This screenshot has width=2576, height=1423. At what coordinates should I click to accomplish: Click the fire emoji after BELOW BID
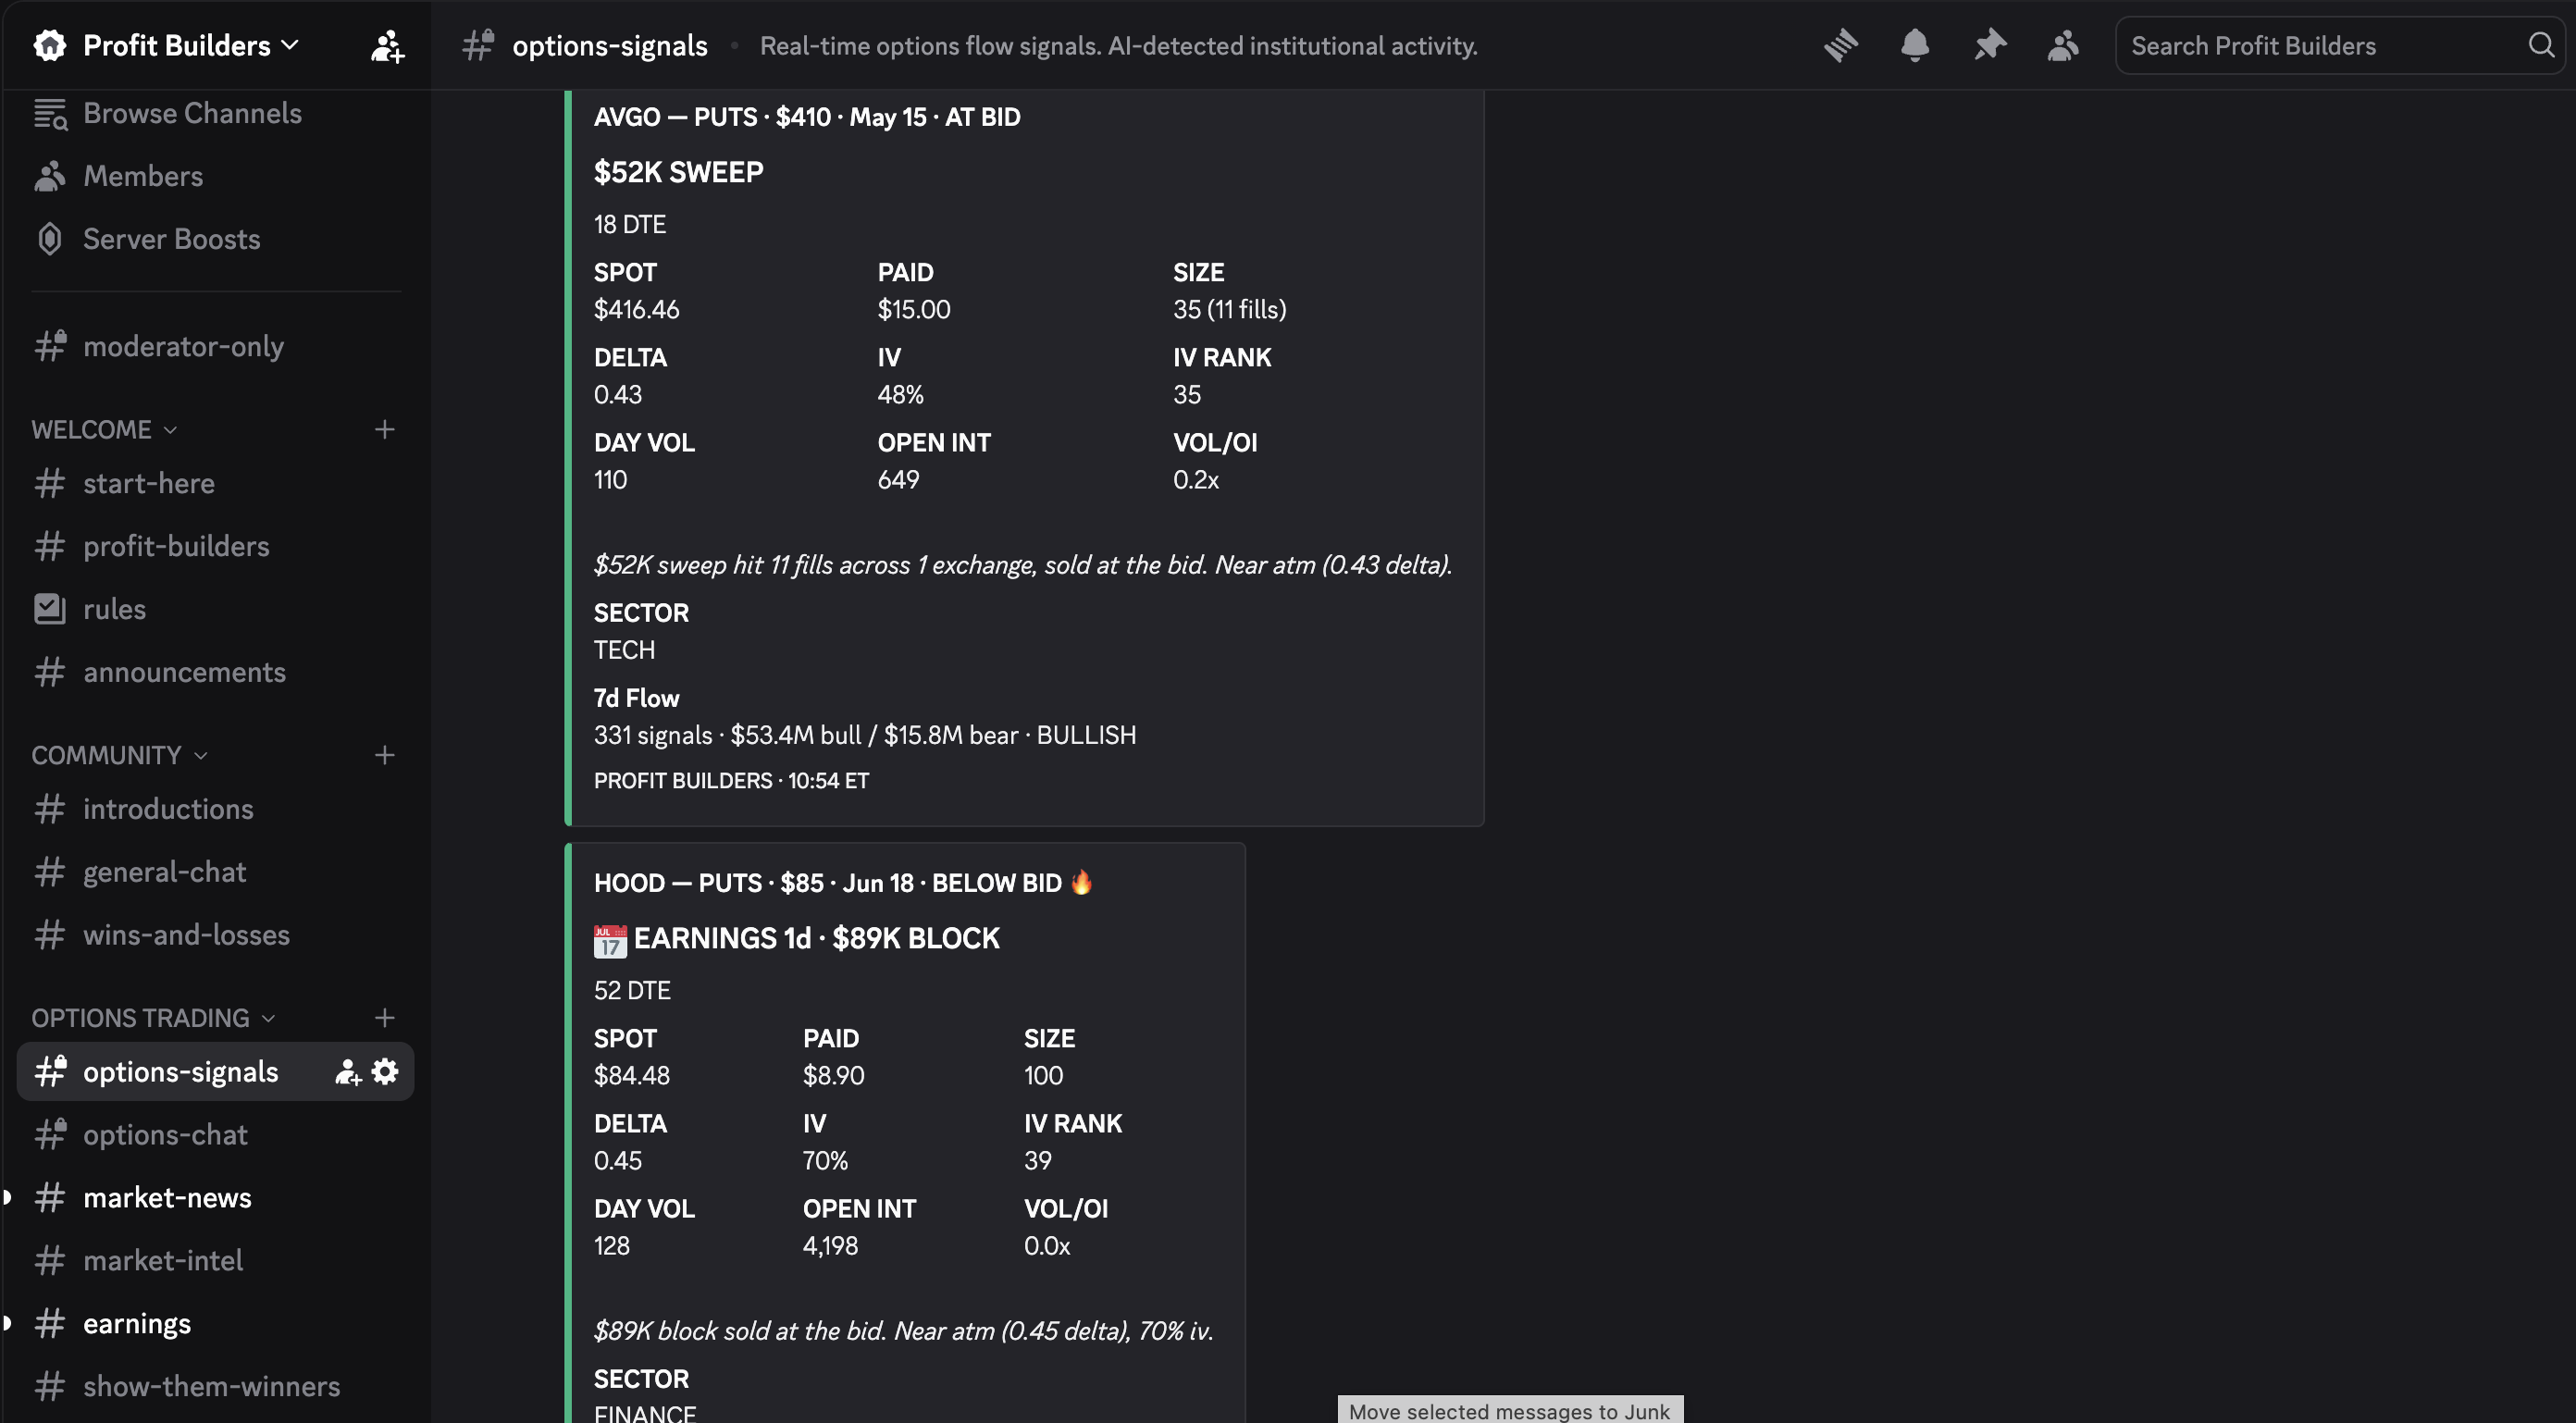[1081, 882]
